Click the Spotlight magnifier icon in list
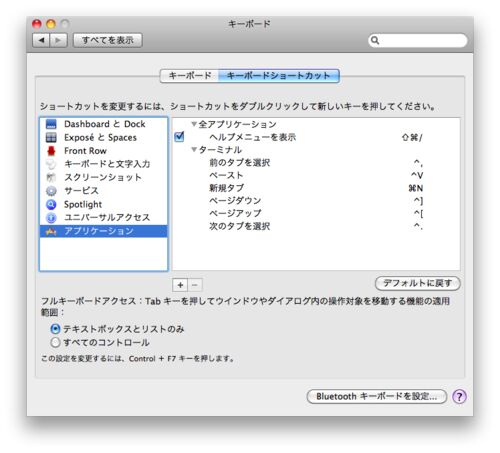The height and width of the screenshot is (453, 500). (51, 204)
